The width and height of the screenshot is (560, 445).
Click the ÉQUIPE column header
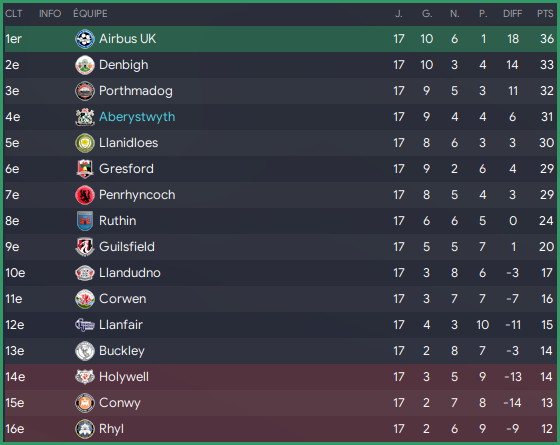90,14
